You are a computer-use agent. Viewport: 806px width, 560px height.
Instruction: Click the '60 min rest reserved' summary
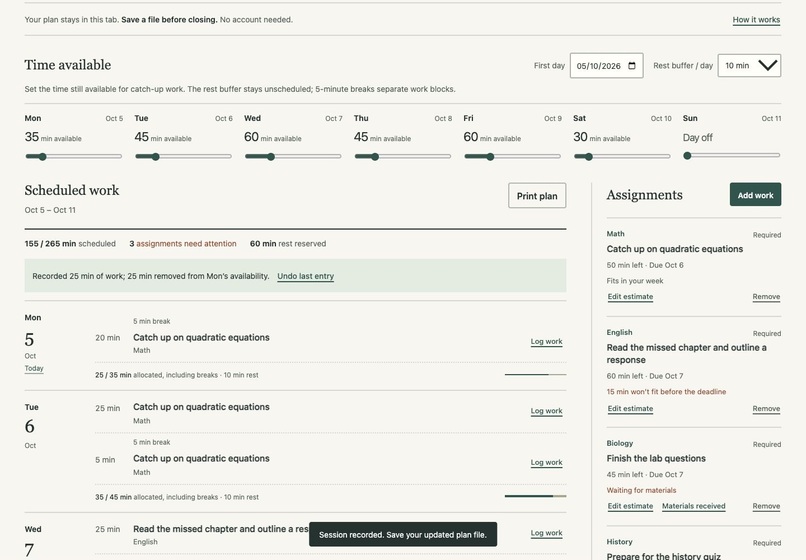click(x=288, y=244)
